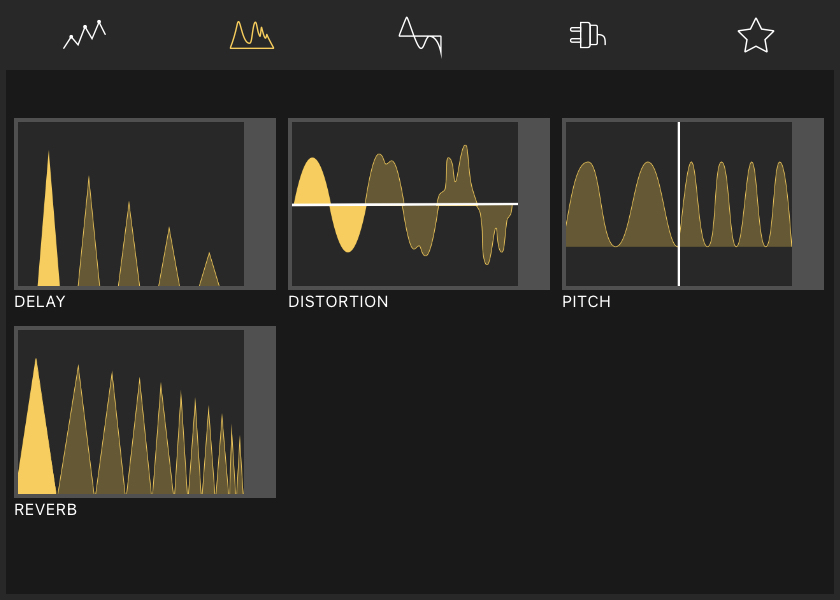Switch to the sine-saw oscillator waveform icon
The height and width of the screenshot is (600, 840).
coord(420,35)
